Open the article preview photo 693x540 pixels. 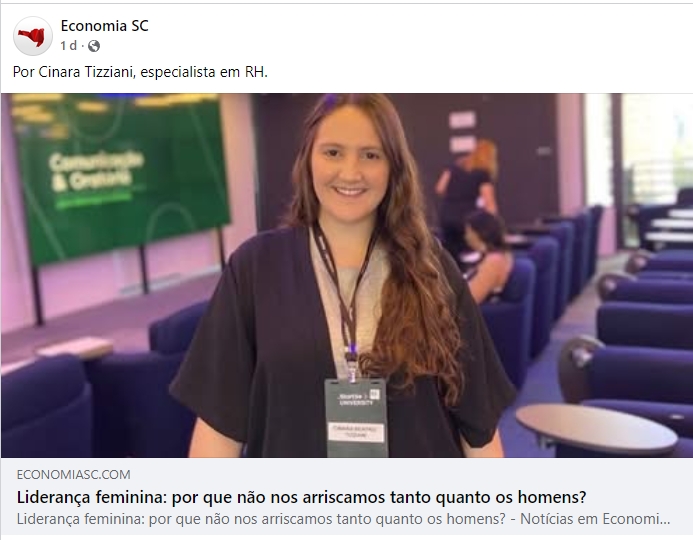346,275
